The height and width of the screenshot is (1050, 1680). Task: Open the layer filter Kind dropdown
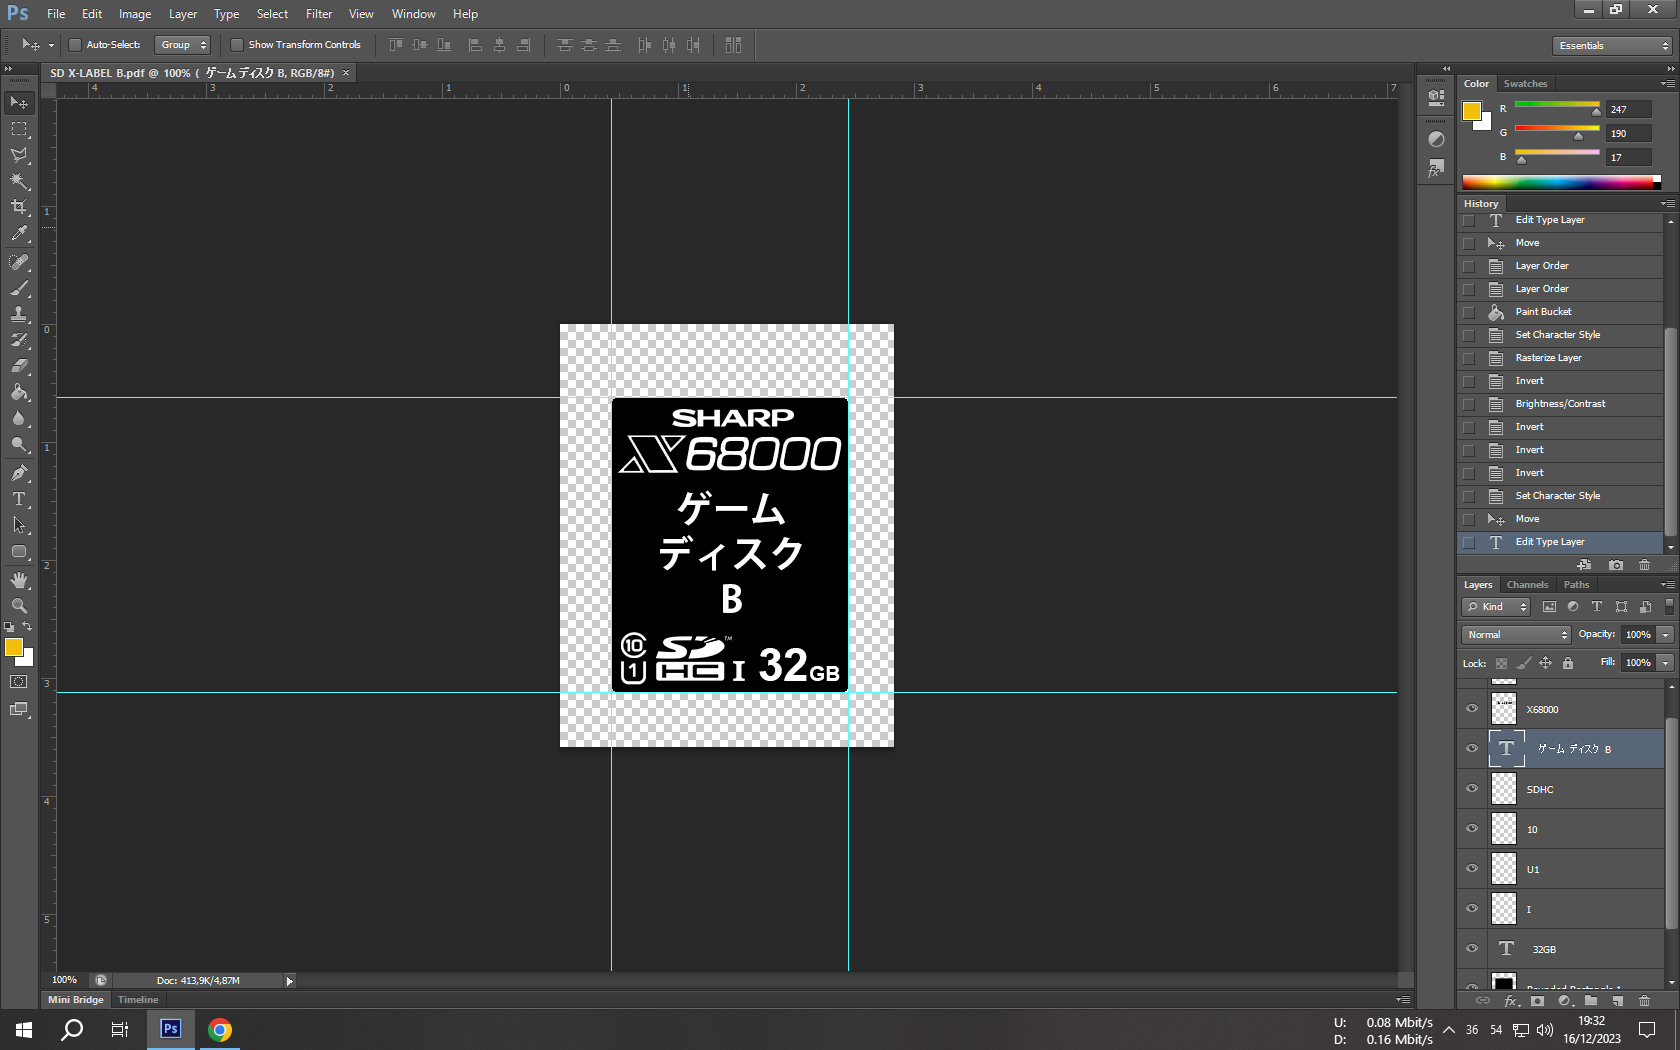pos(1496,607)
